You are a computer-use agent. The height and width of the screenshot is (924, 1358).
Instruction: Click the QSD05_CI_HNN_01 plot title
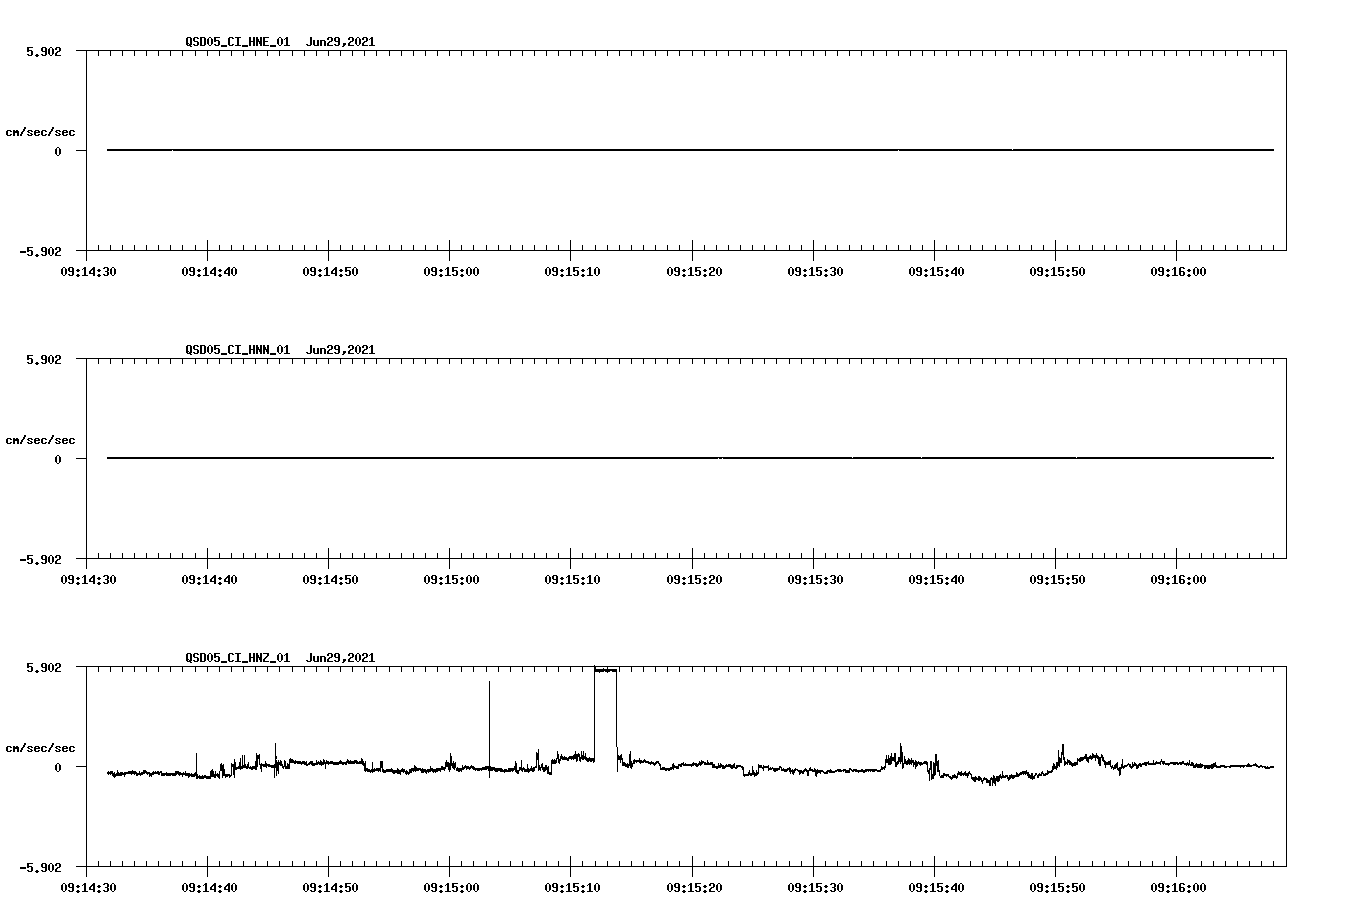click(280, 350)
